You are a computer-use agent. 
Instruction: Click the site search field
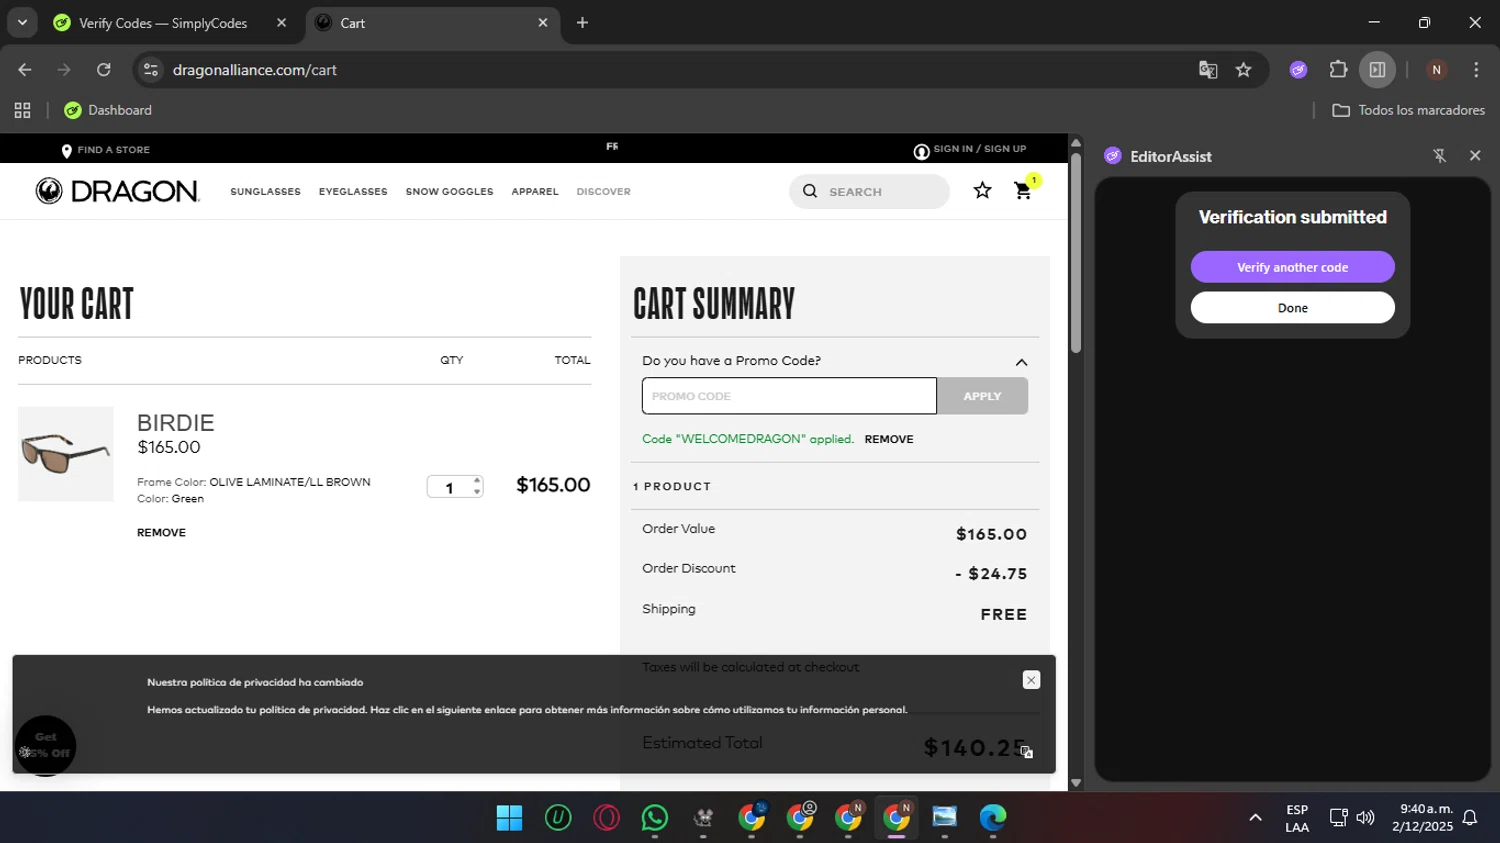(869, 191)
